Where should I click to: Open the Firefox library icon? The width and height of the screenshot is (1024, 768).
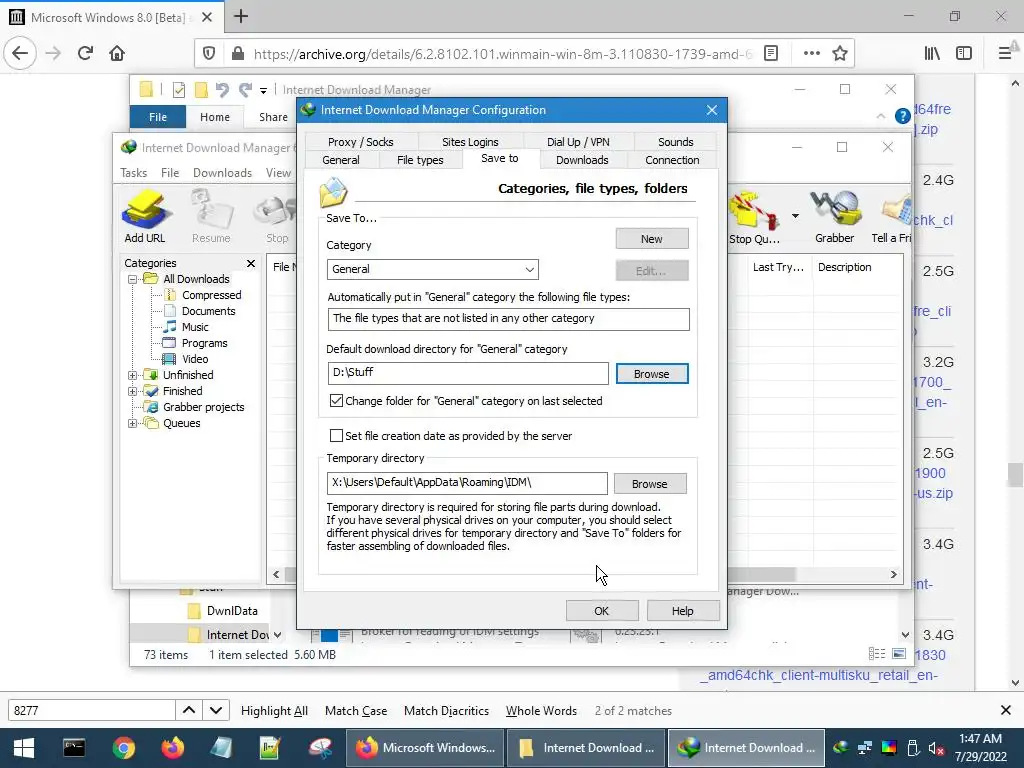pos(932,54)
